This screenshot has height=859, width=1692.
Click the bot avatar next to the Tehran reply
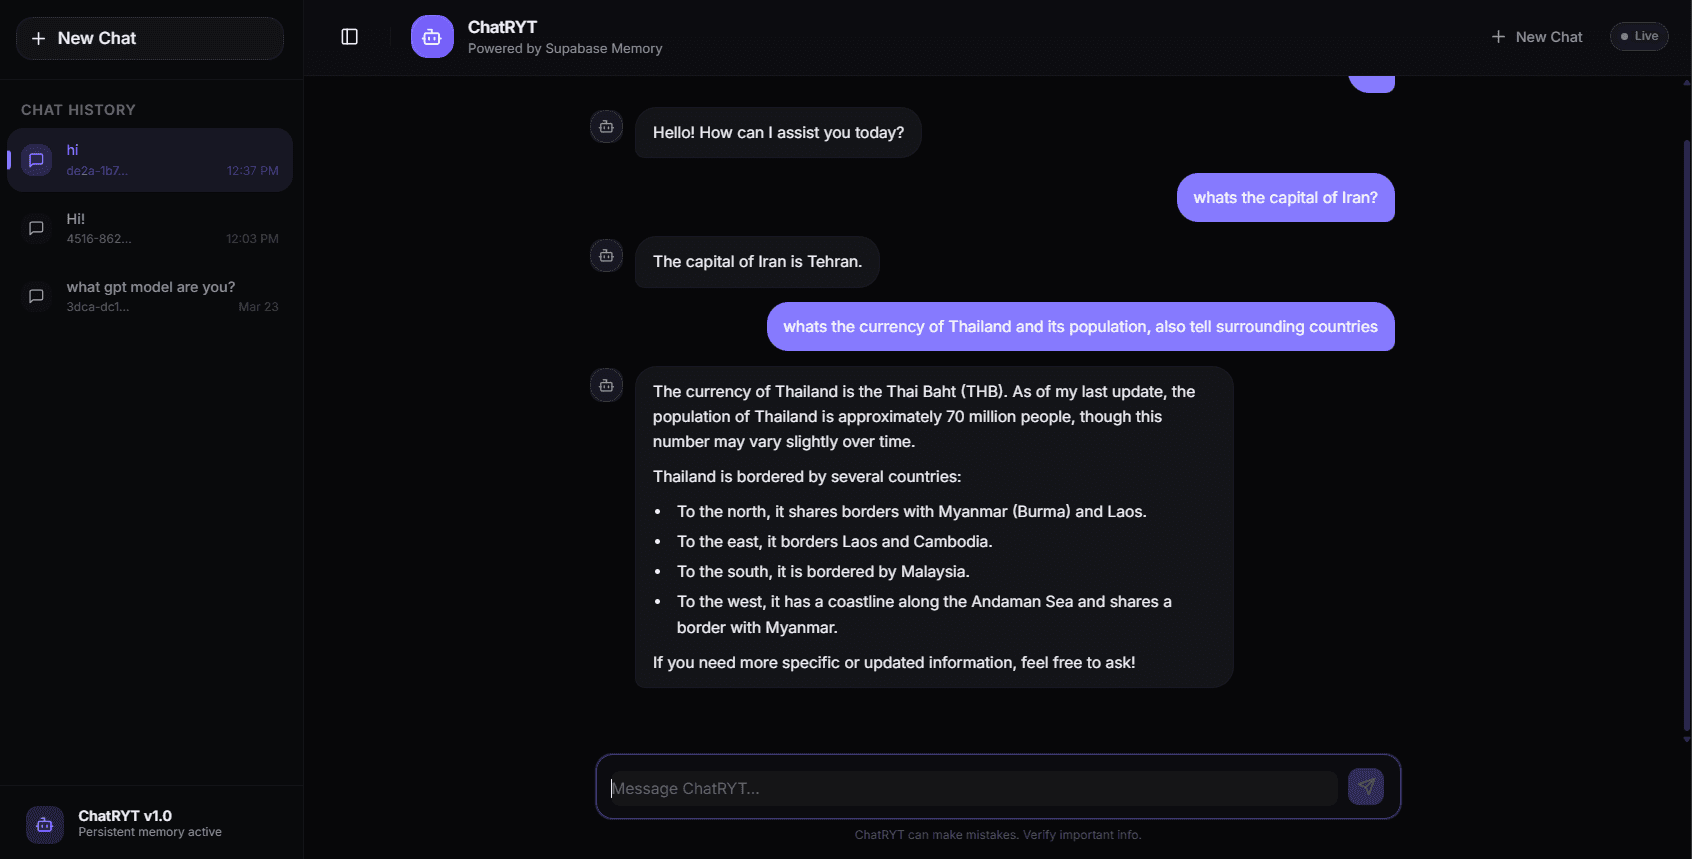click(x=606, y=255)
